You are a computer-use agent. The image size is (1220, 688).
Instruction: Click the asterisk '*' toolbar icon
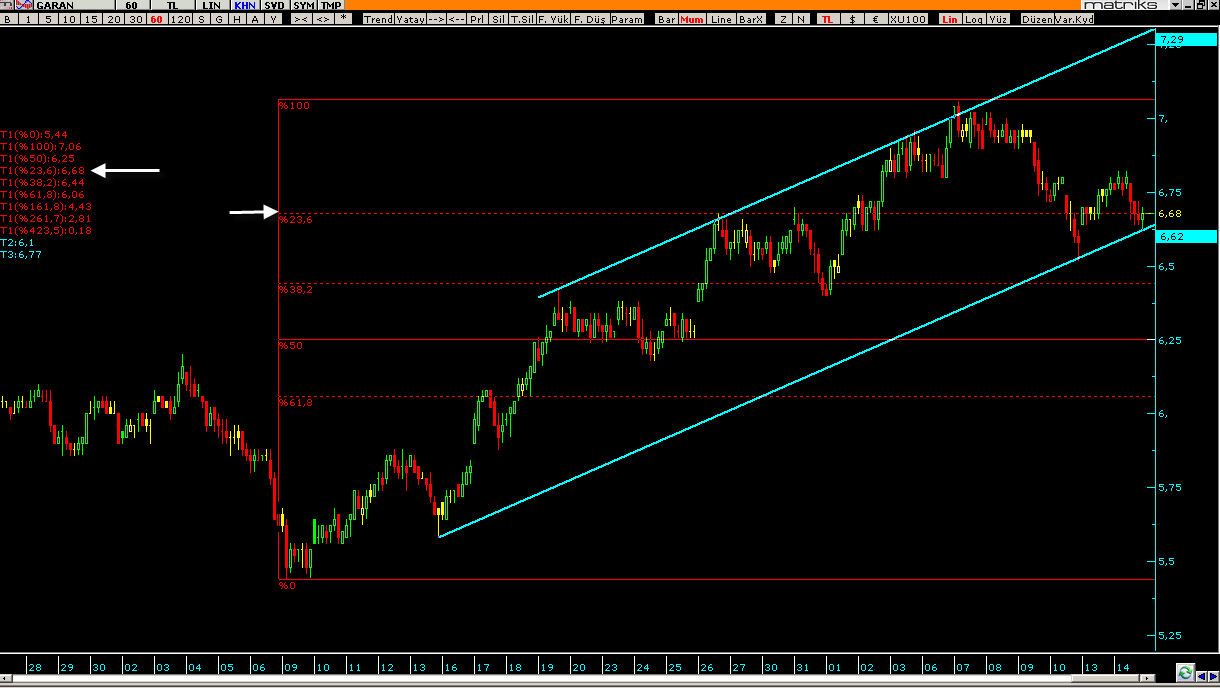(345, 19)
